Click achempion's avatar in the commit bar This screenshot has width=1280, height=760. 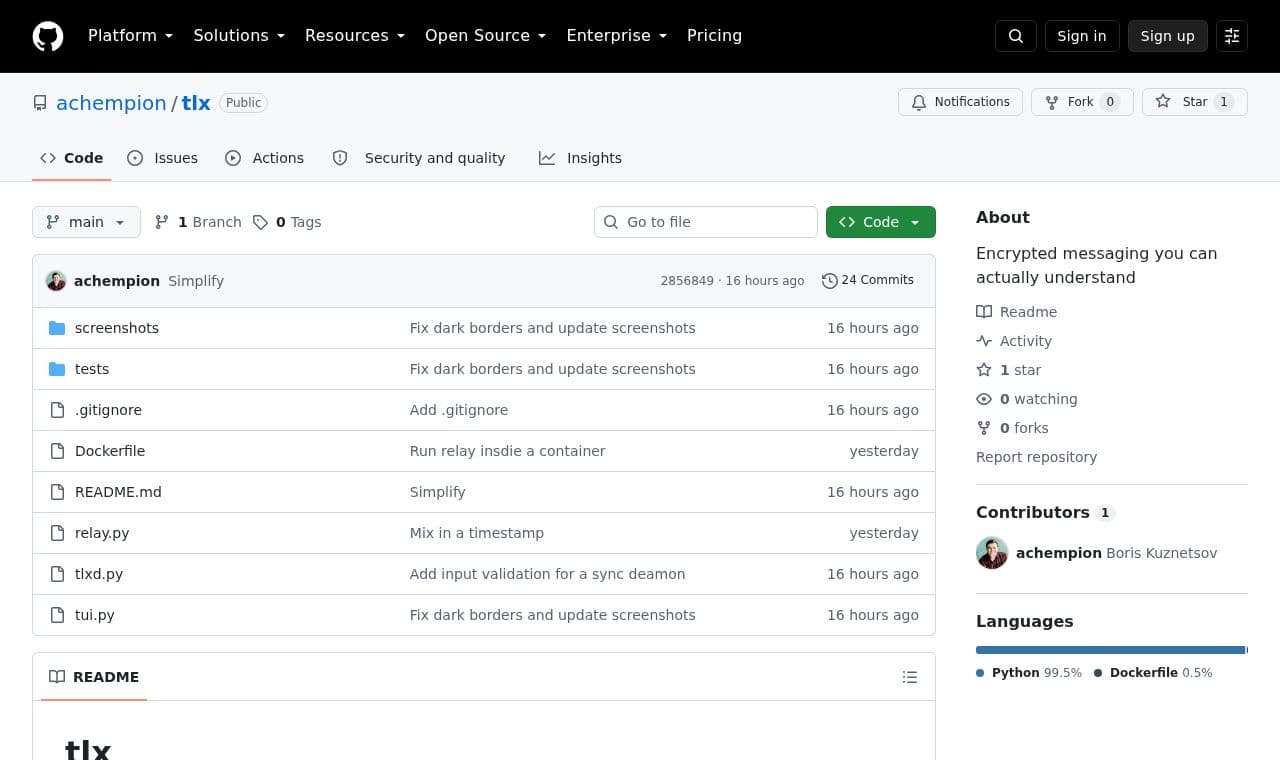56,281
